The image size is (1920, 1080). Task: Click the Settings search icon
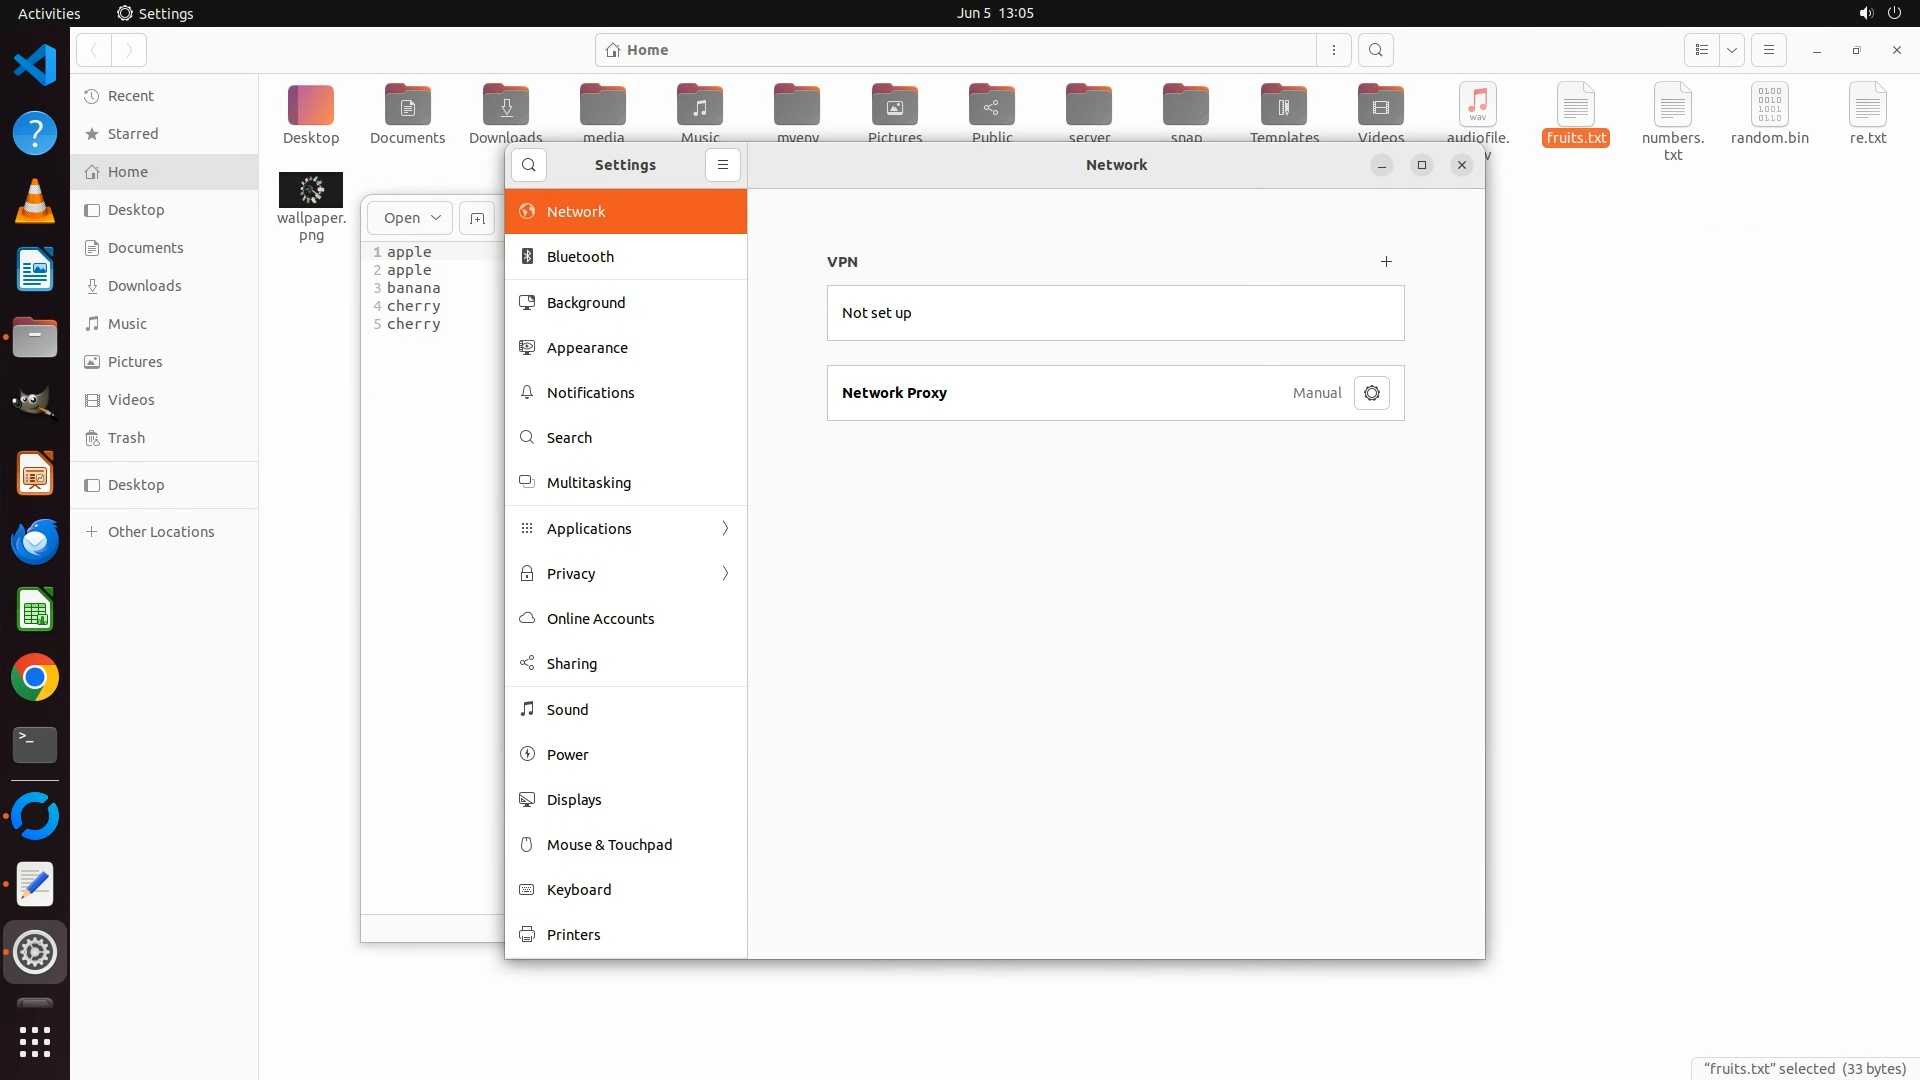tap(529, 165)
